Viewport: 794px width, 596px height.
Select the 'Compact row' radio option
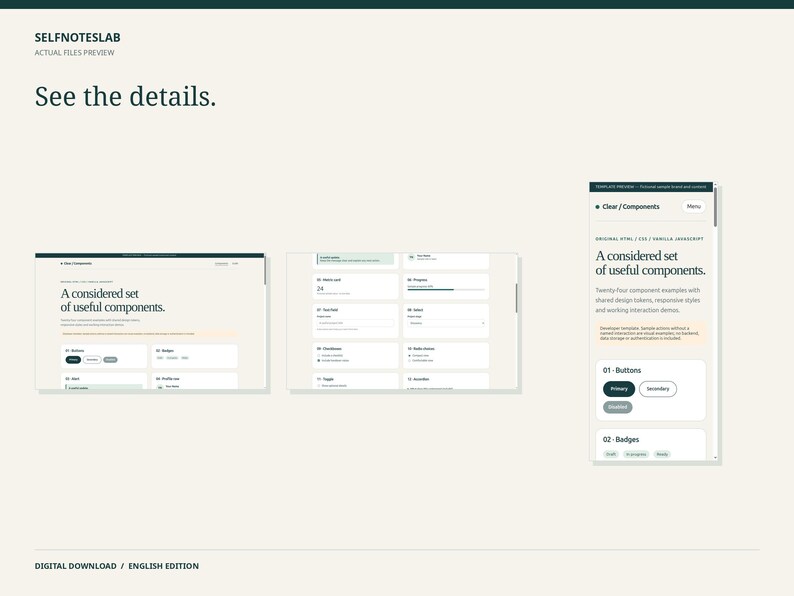pyautogui.click(x=409, y=355)
